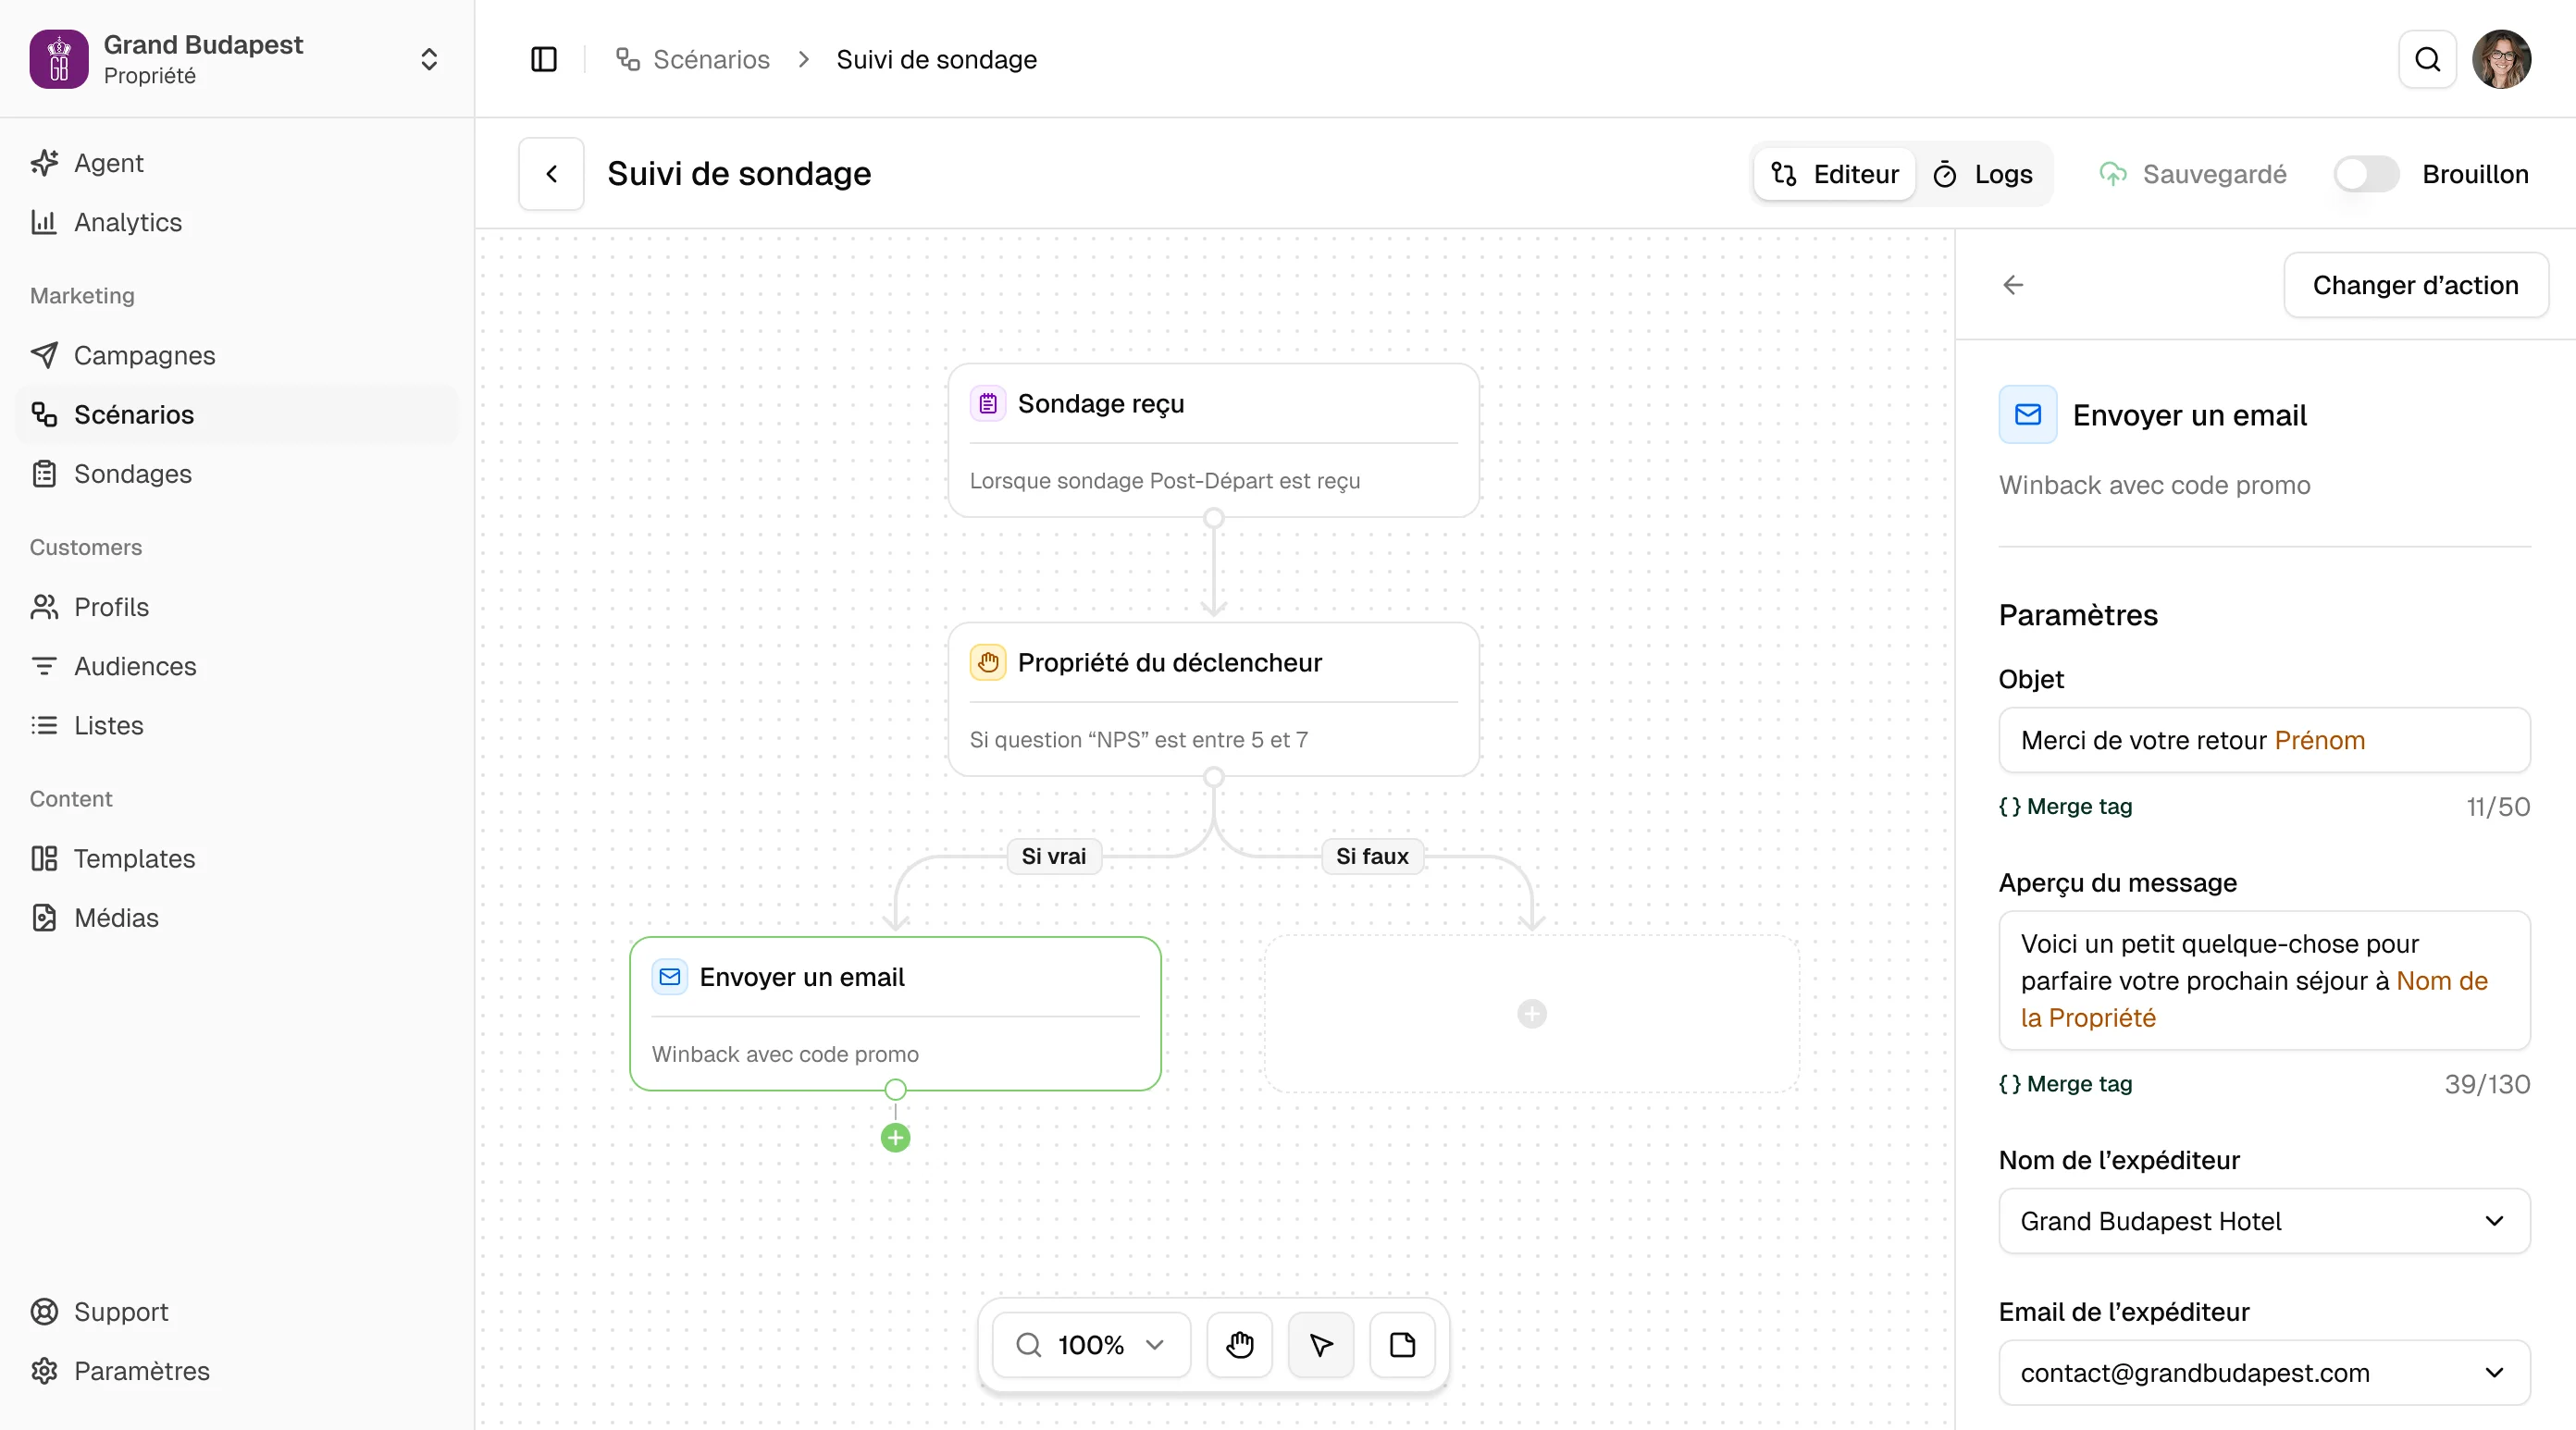2576x1430 pixels.
Task: Close the action panel with back arrow
Action: 2013,285
